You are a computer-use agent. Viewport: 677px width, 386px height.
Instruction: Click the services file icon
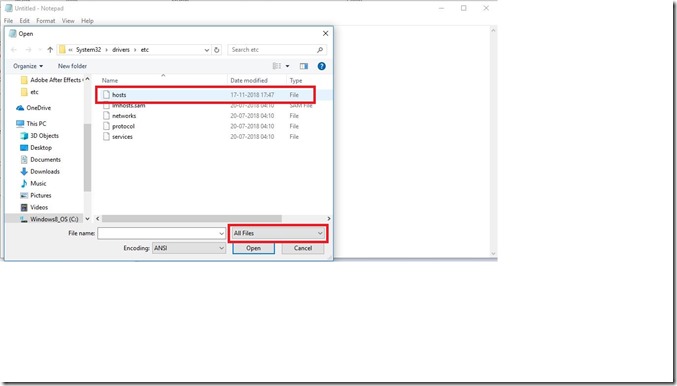click(106, 136)
